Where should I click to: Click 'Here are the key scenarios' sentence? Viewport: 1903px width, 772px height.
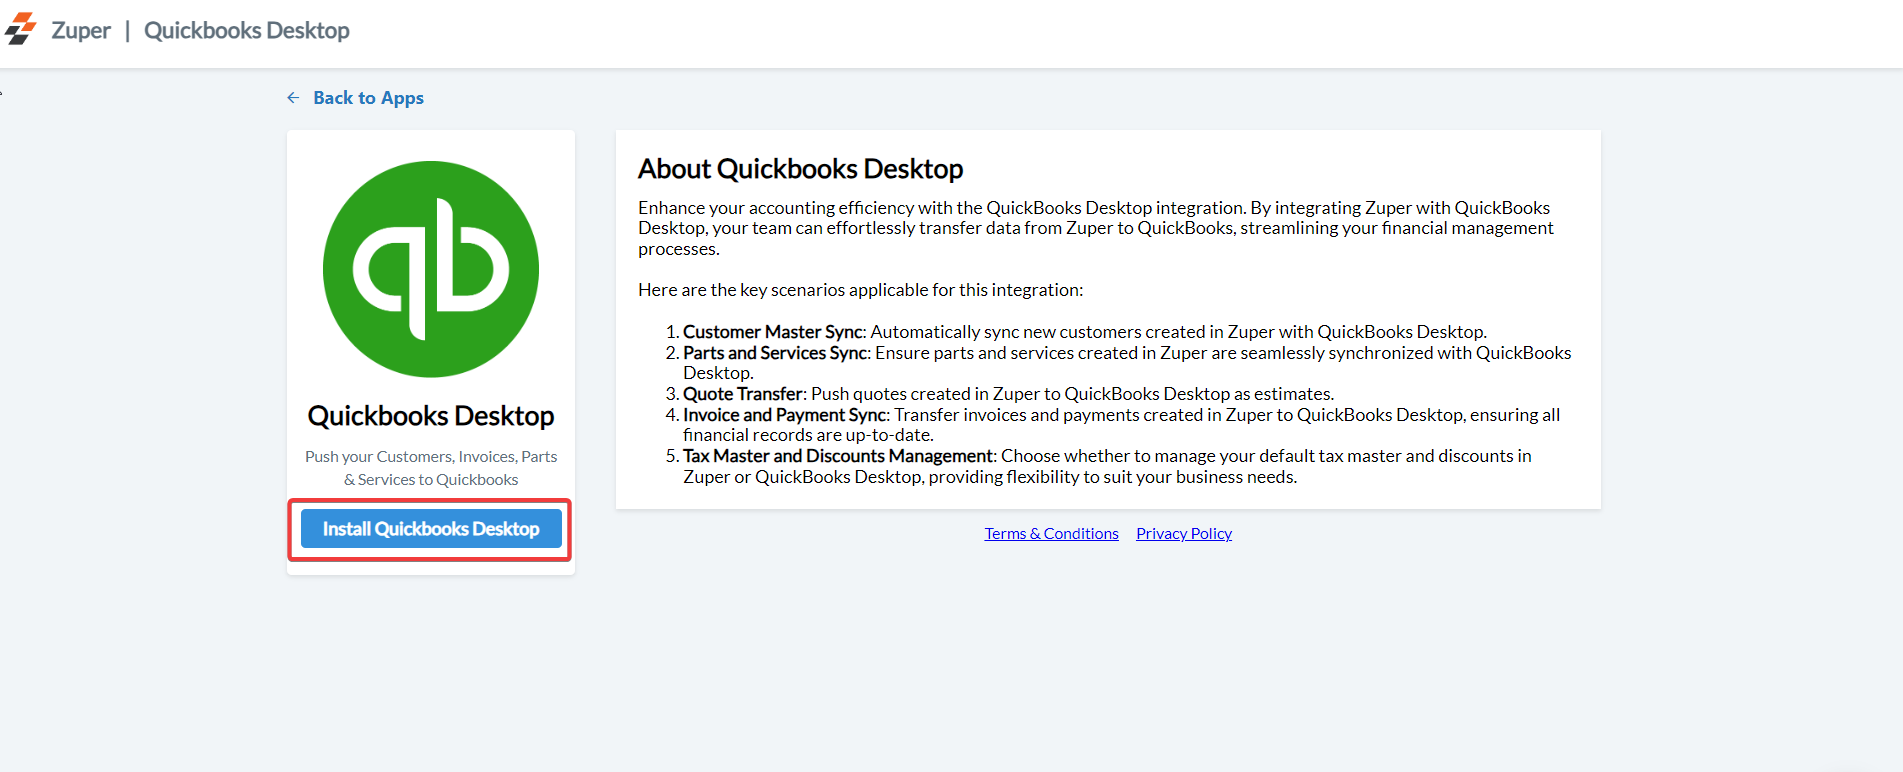[x=860, y=290]
